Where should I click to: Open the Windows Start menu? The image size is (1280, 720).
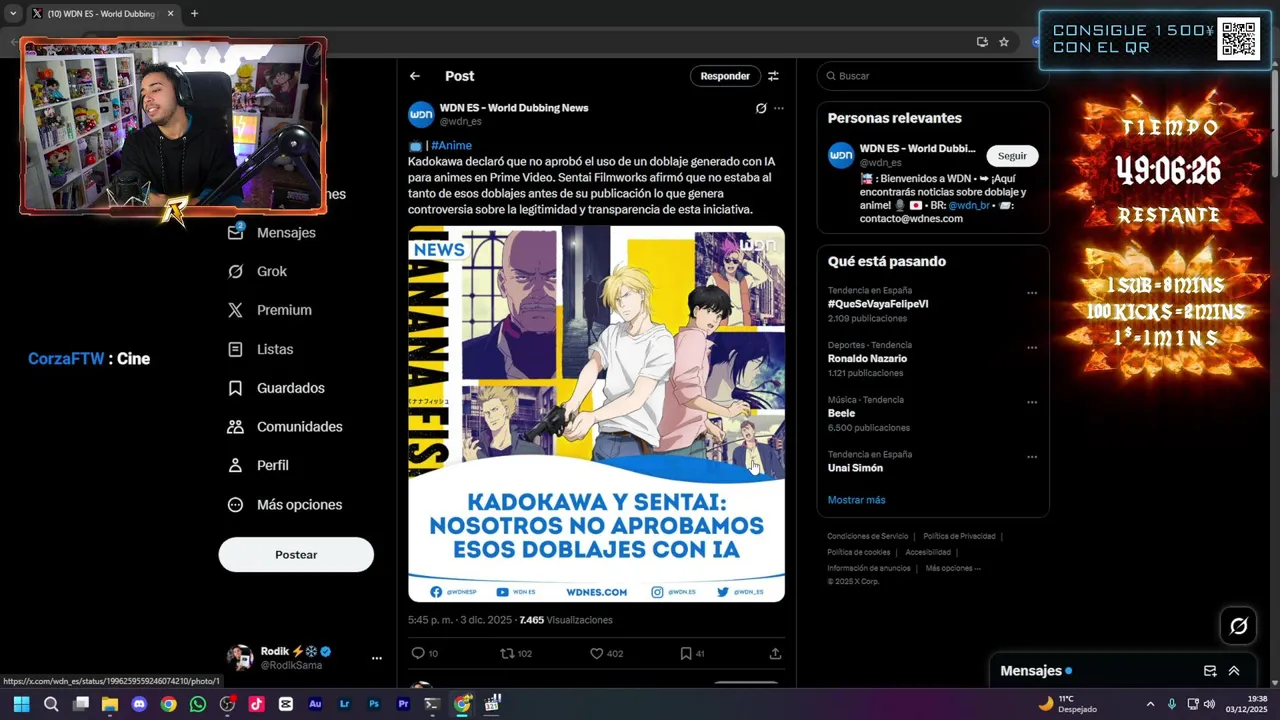21,704
